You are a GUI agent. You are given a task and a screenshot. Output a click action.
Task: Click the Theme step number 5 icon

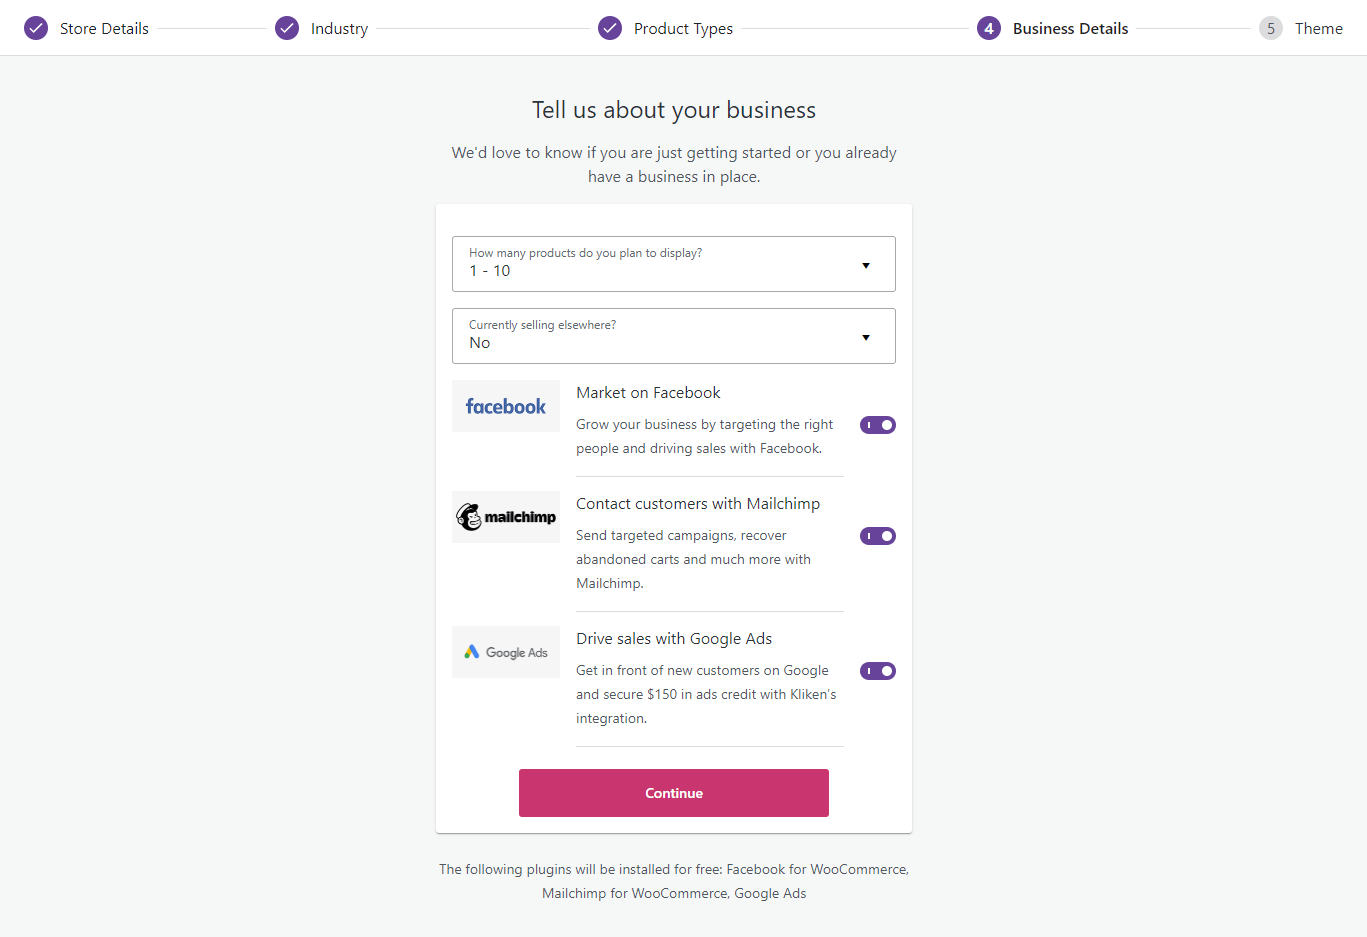coord(1271,28)
